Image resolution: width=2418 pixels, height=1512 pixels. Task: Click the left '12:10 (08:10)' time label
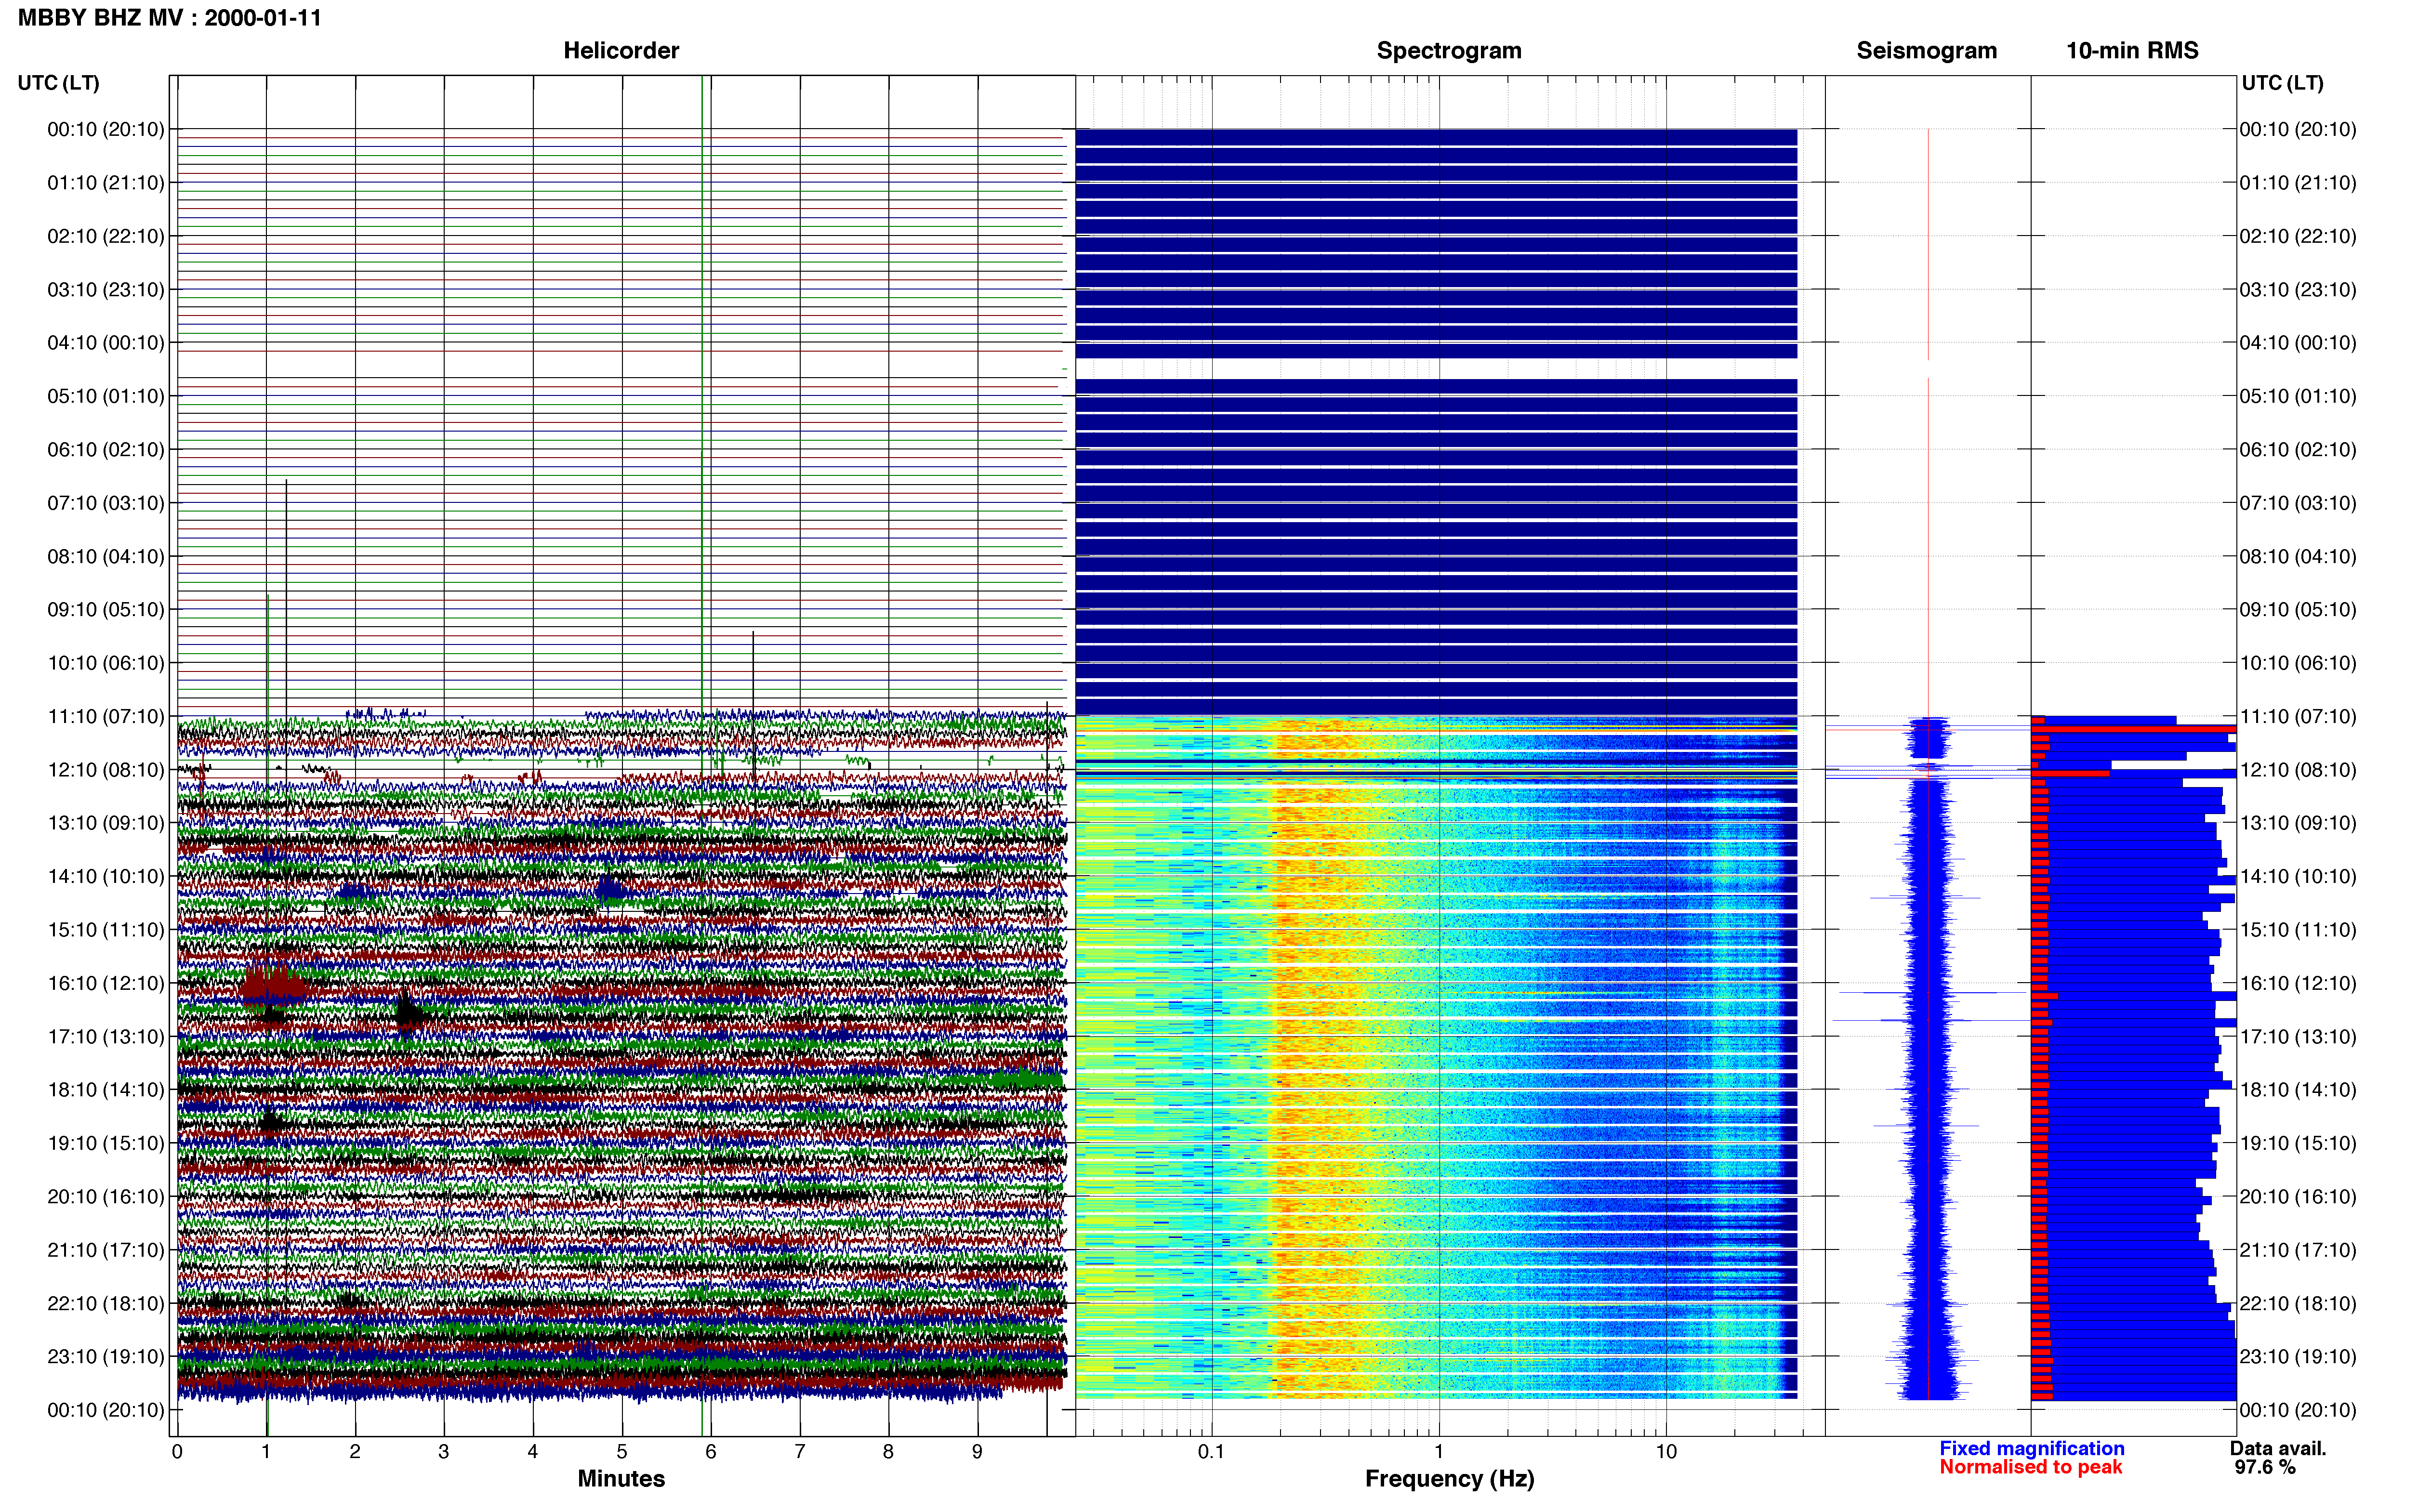(106, 770)
